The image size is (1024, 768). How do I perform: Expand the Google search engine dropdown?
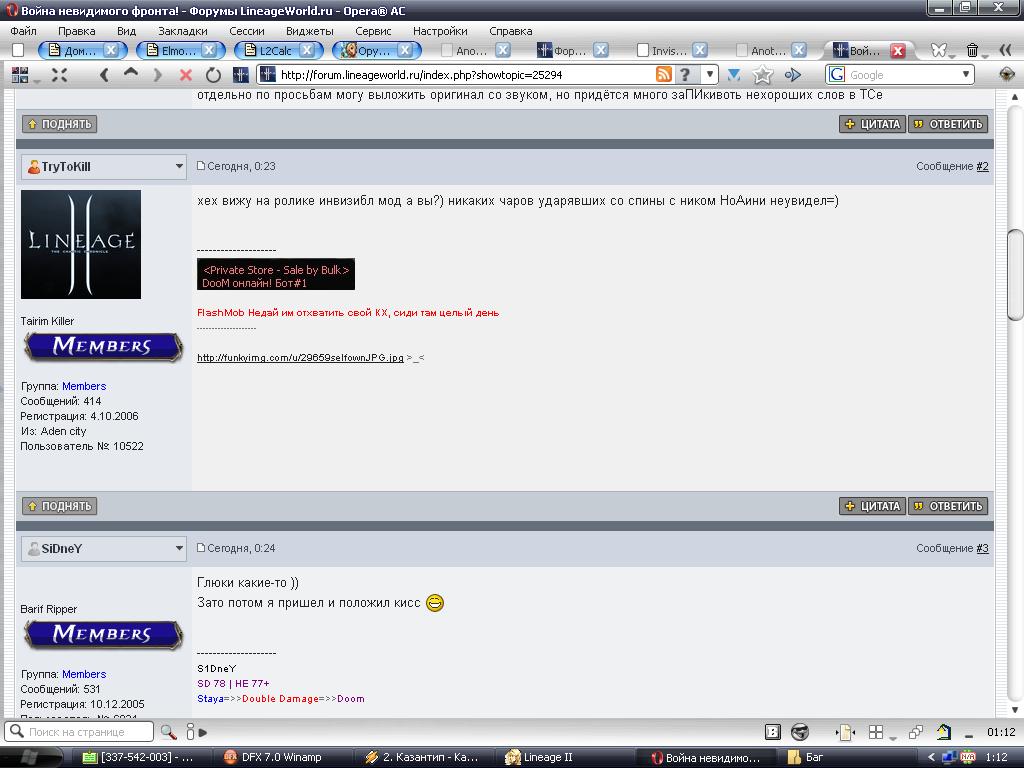tap(966, 75)
